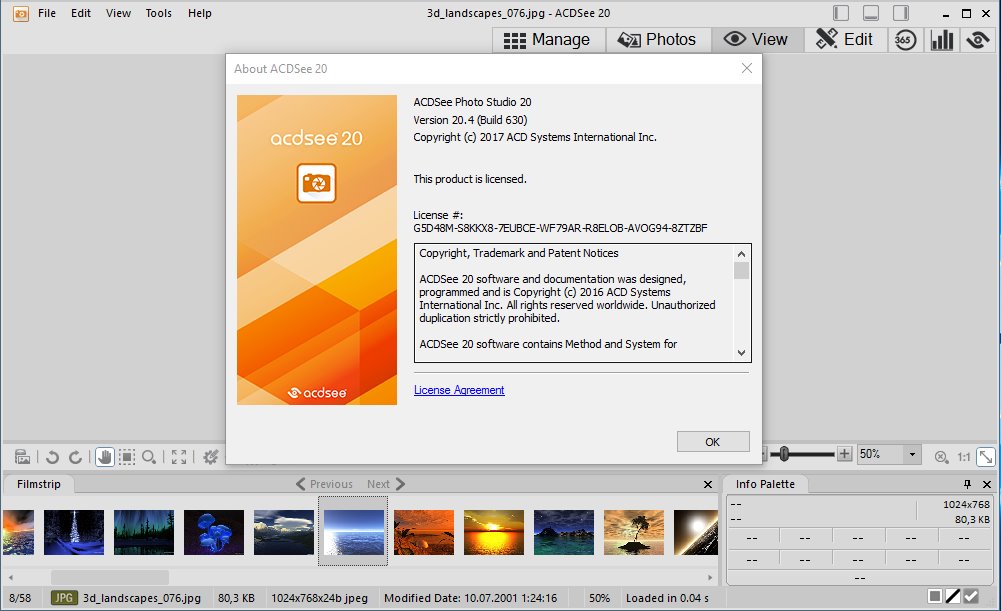Image resolution: width=1001 pixels, height=611 pixels.
Task: Switch to Manage mode
Action: 548,40
